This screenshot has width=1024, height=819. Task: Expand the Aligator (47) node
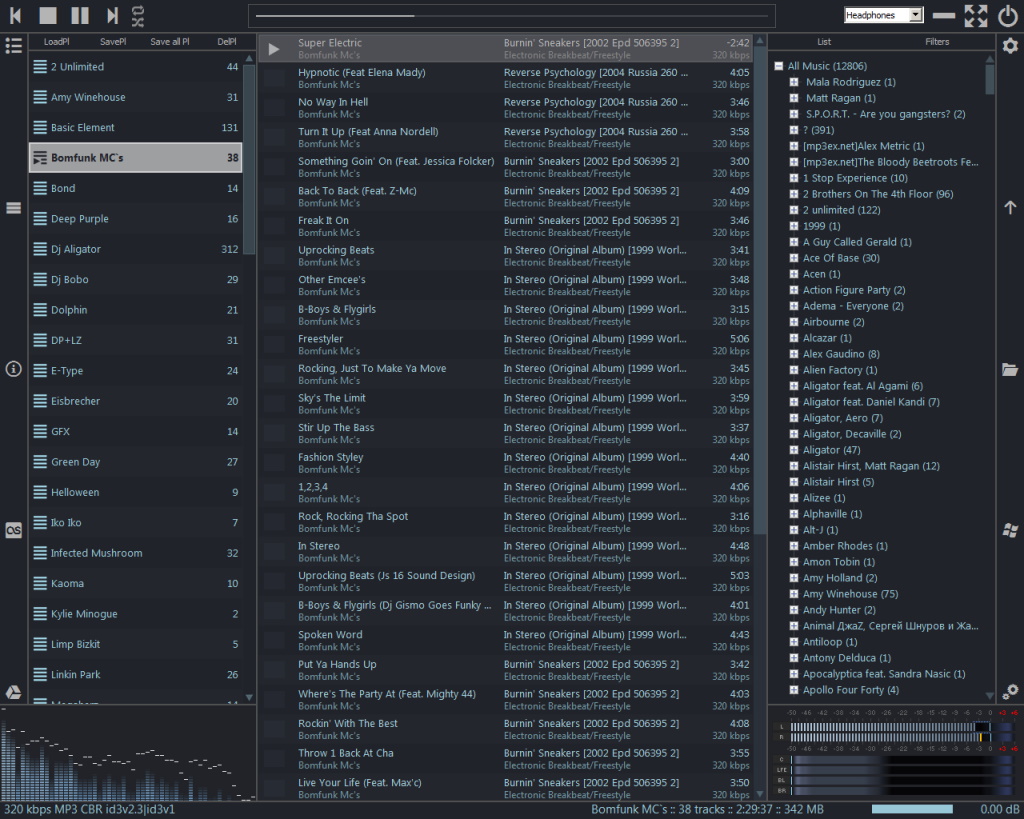point(794,450)
